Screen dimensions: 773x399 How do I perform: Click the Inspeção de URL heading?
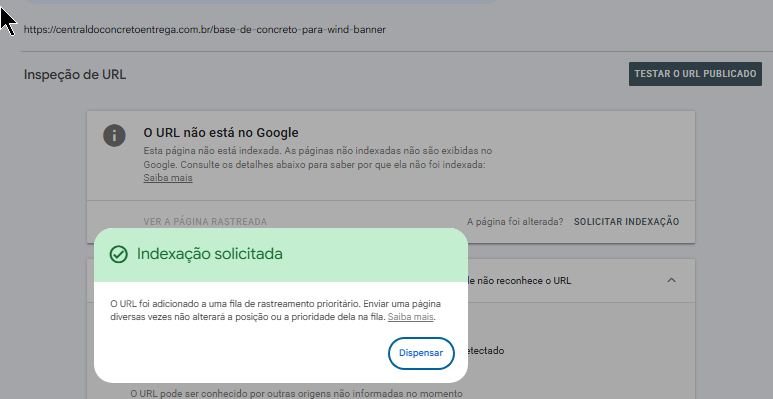click(x=75, y=75)
